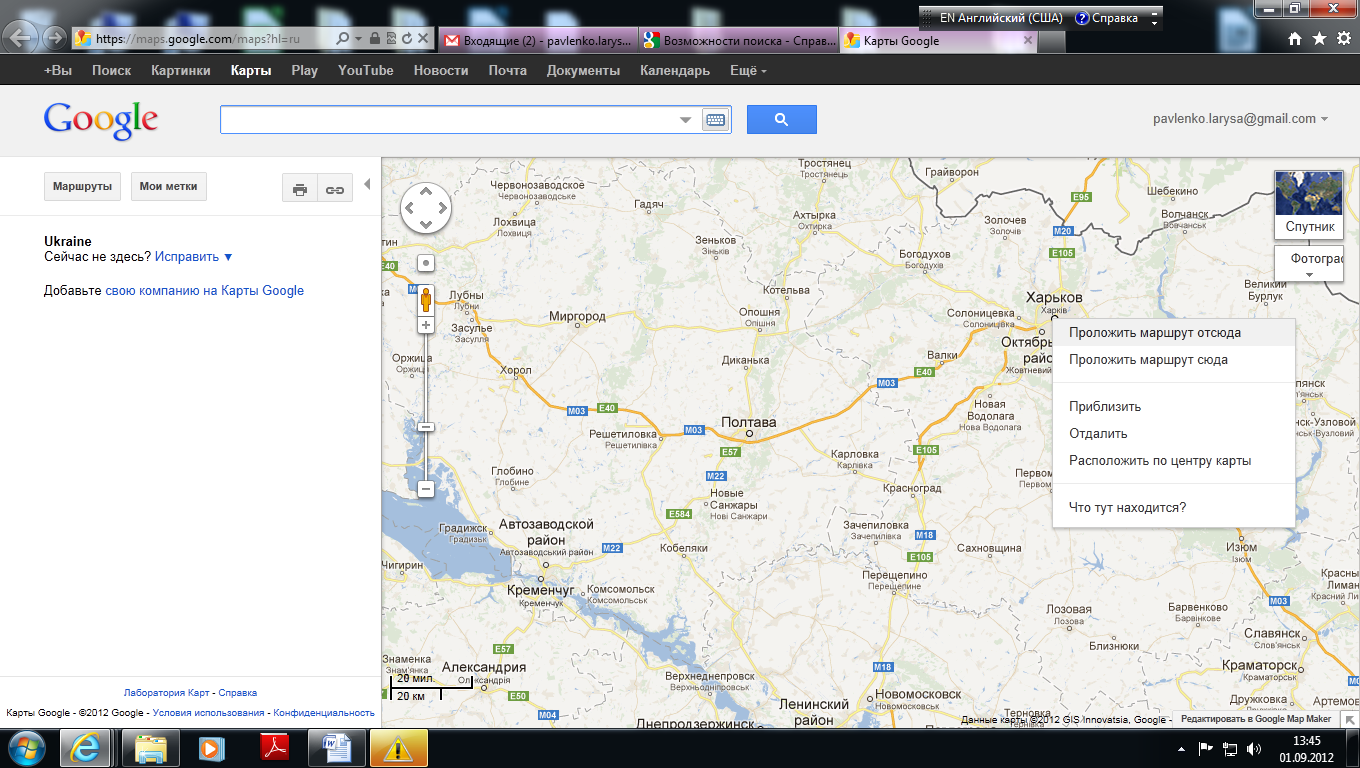This screenshot has height=768, width=1360.
Task: Click the orange Street View pegman
Action: click(x=426, y=299)
